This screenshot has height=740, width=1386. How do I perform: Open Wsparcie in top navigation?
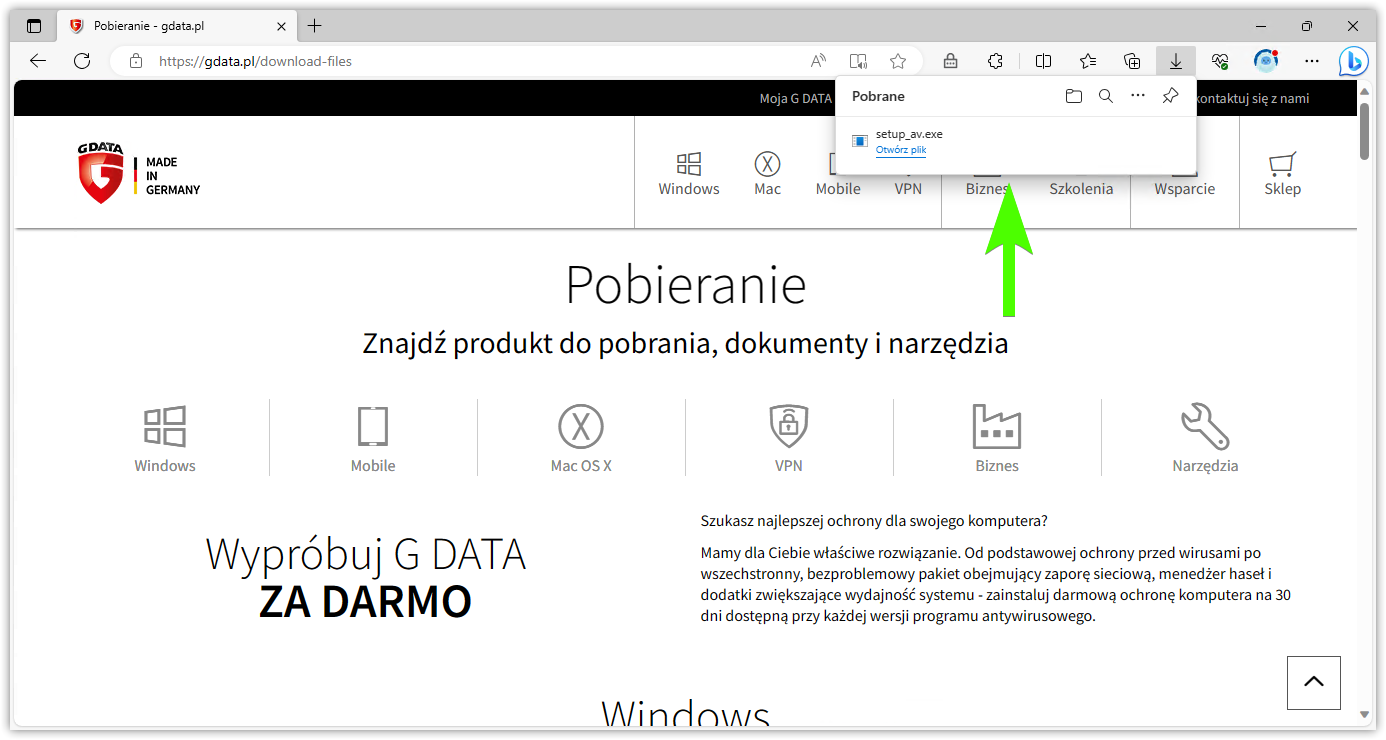coord(1185,189)
